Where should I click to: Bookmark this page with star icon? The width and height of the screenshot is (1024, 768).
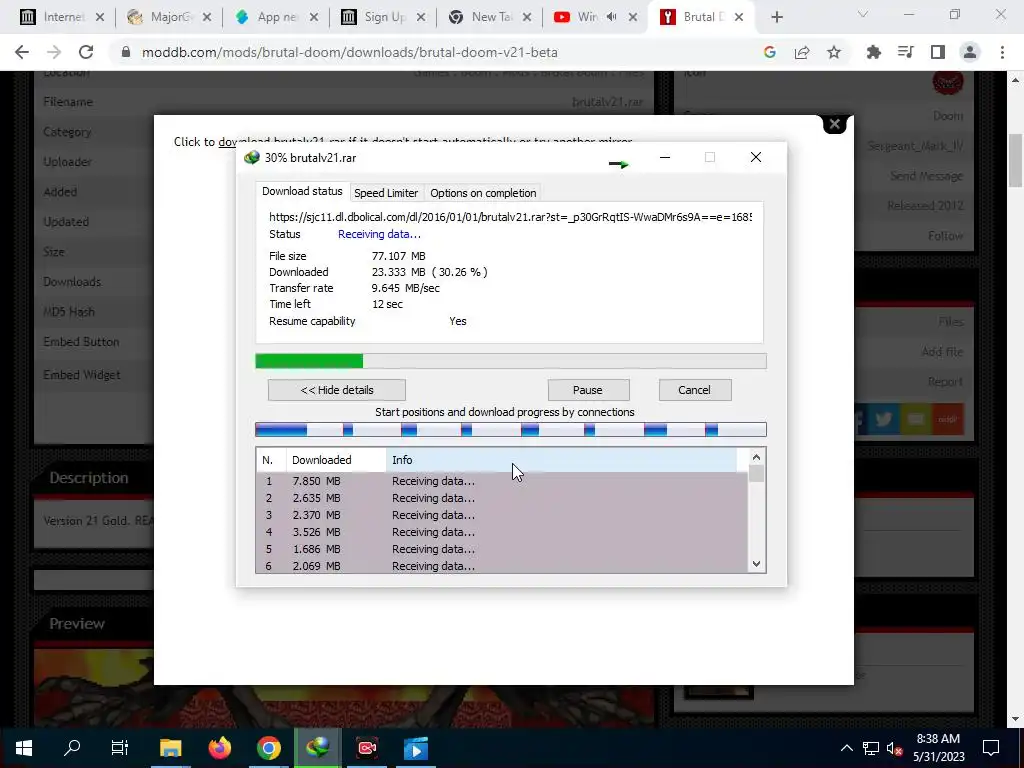click(834, 52)
